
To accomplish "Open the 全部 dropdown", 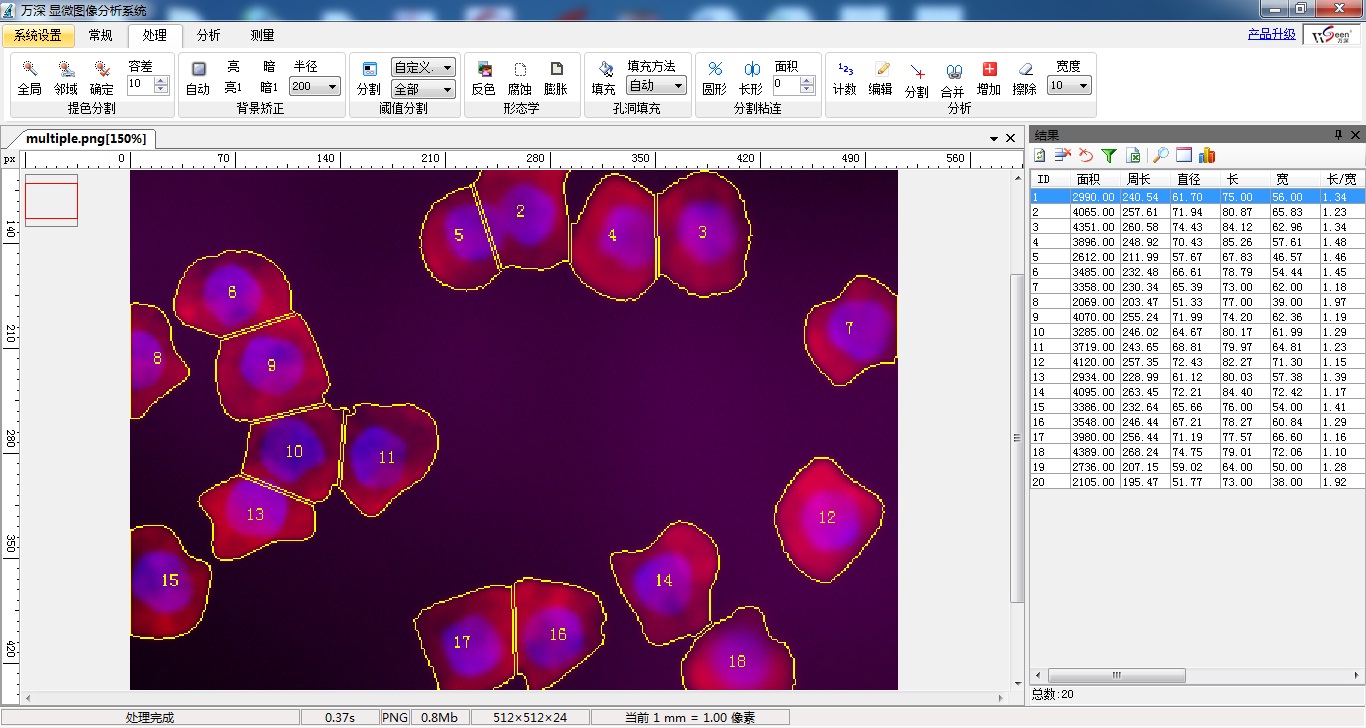I will click(x=446, y=90).
